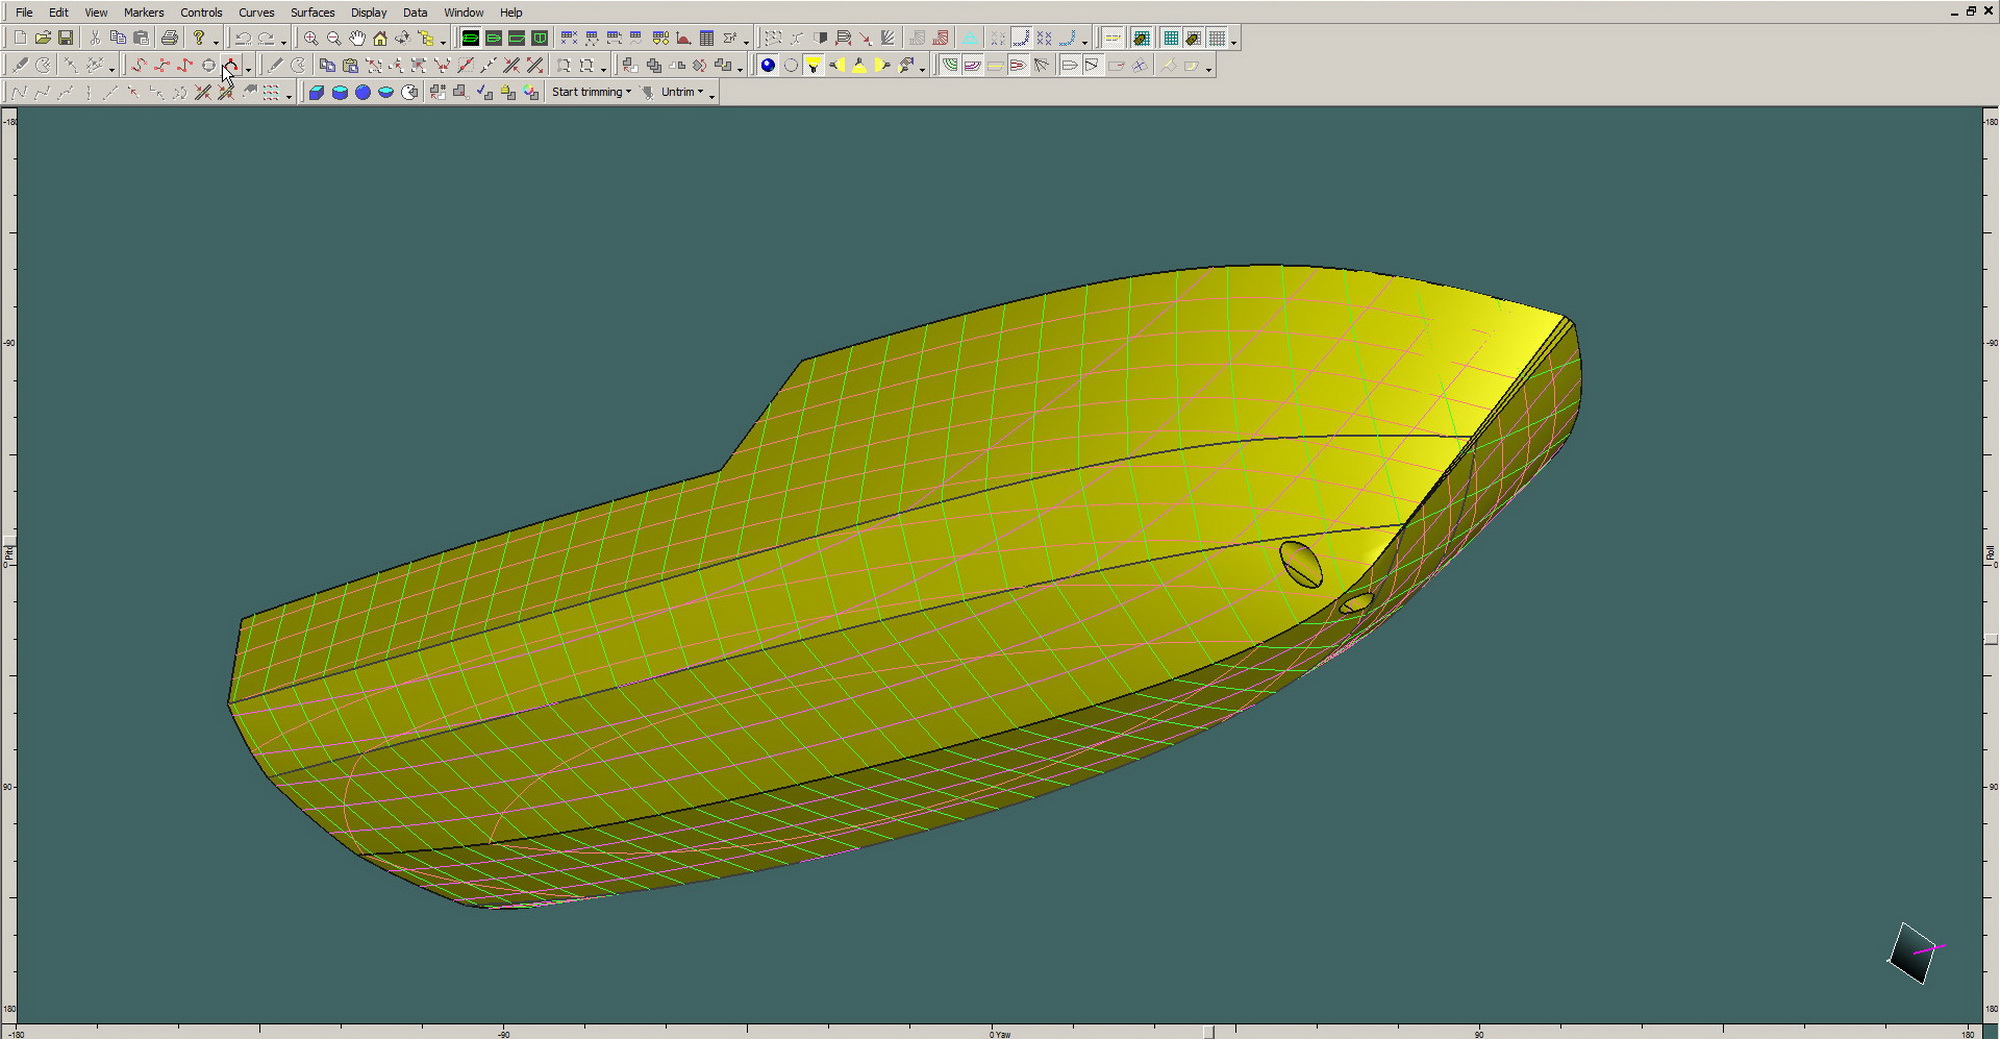Screen dimensions: 2000x1039
Task: Open the Window menu
Action: coord(463,12)
